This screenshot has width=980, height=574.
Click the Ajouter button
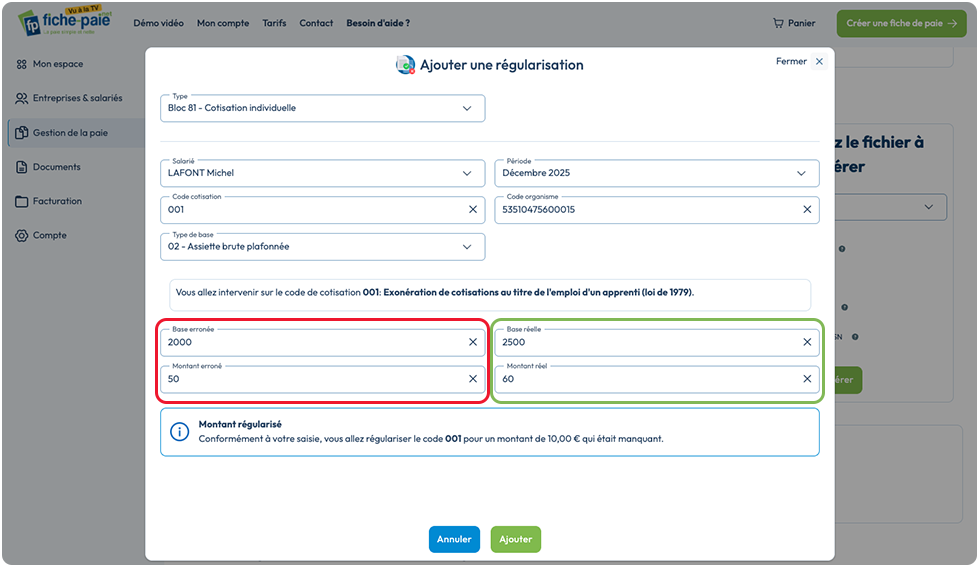tap(516, 540)
